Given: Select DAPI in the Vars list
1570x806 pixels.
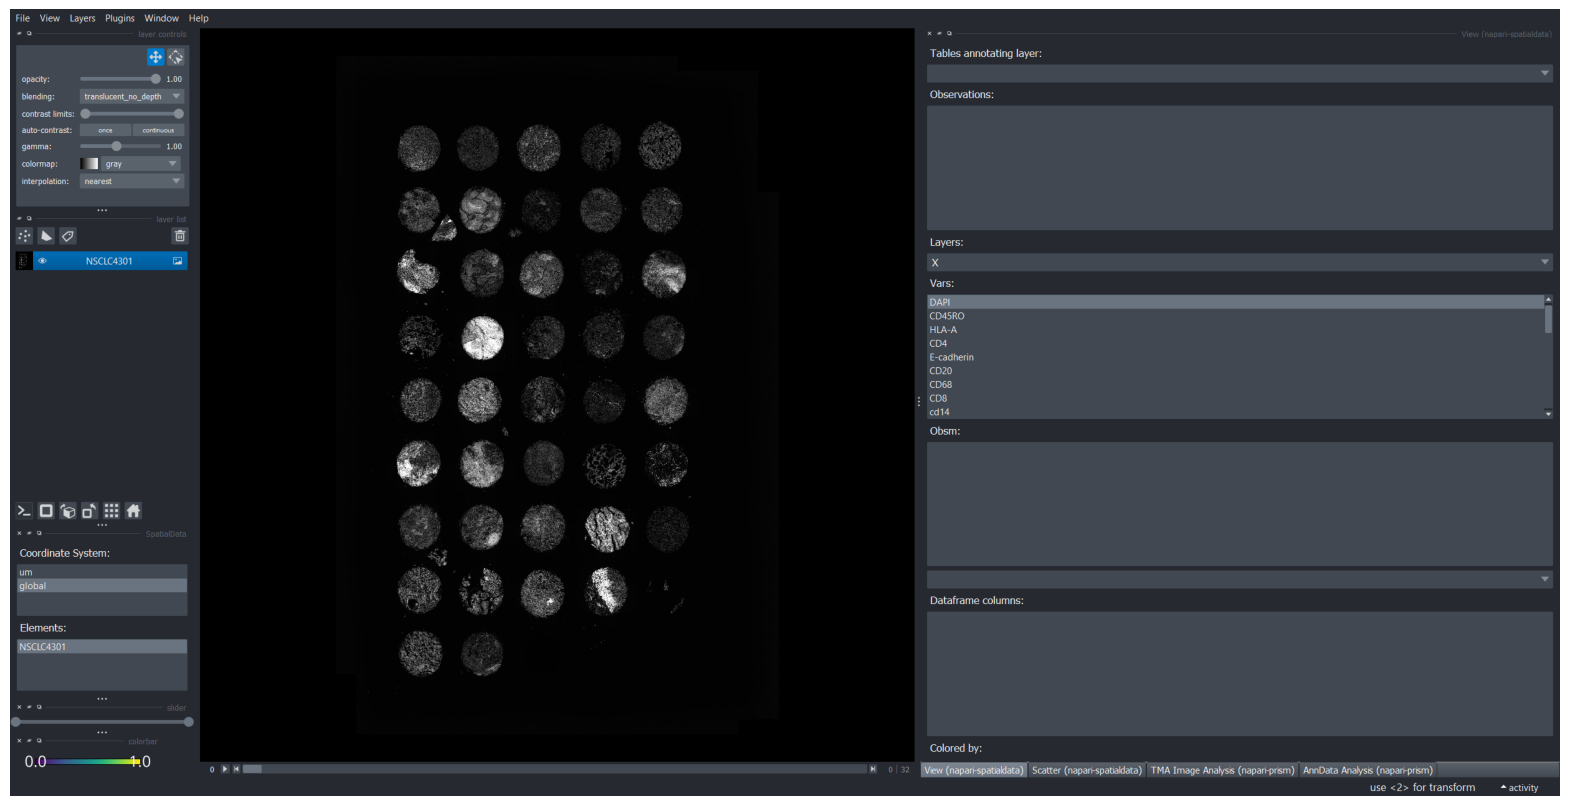Looking at the screenshot, I should (x=1235, y=302).
